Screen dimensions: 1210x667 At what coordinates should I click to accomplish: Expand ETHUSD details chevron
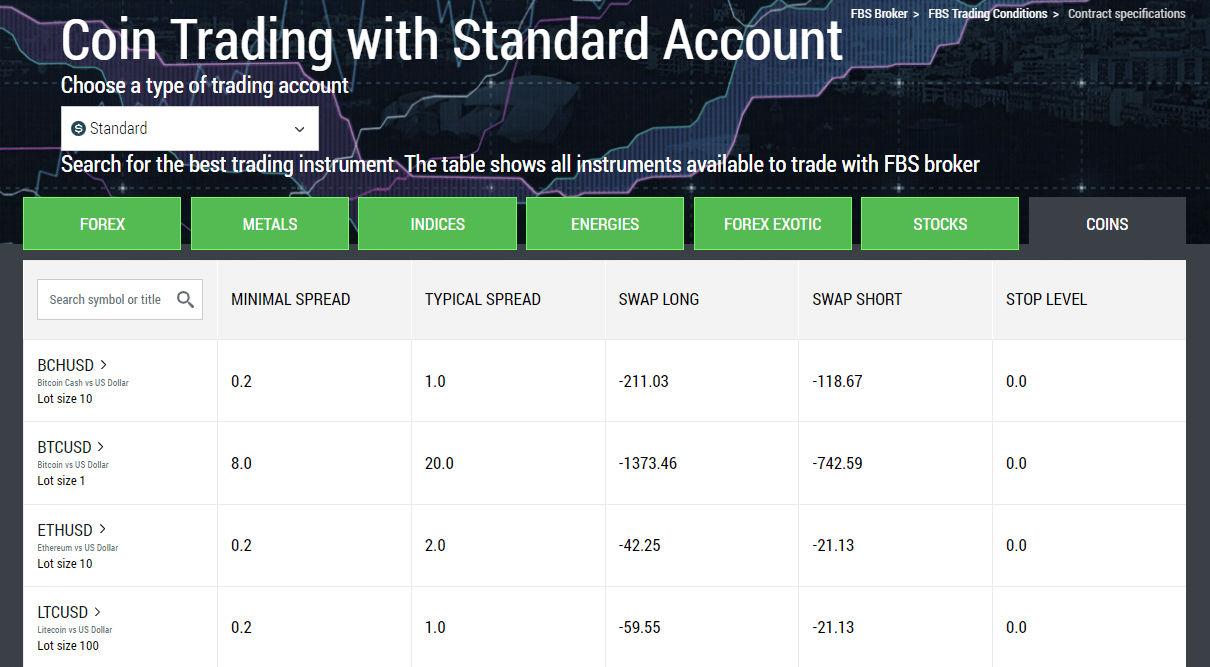(x=102, y=529)
